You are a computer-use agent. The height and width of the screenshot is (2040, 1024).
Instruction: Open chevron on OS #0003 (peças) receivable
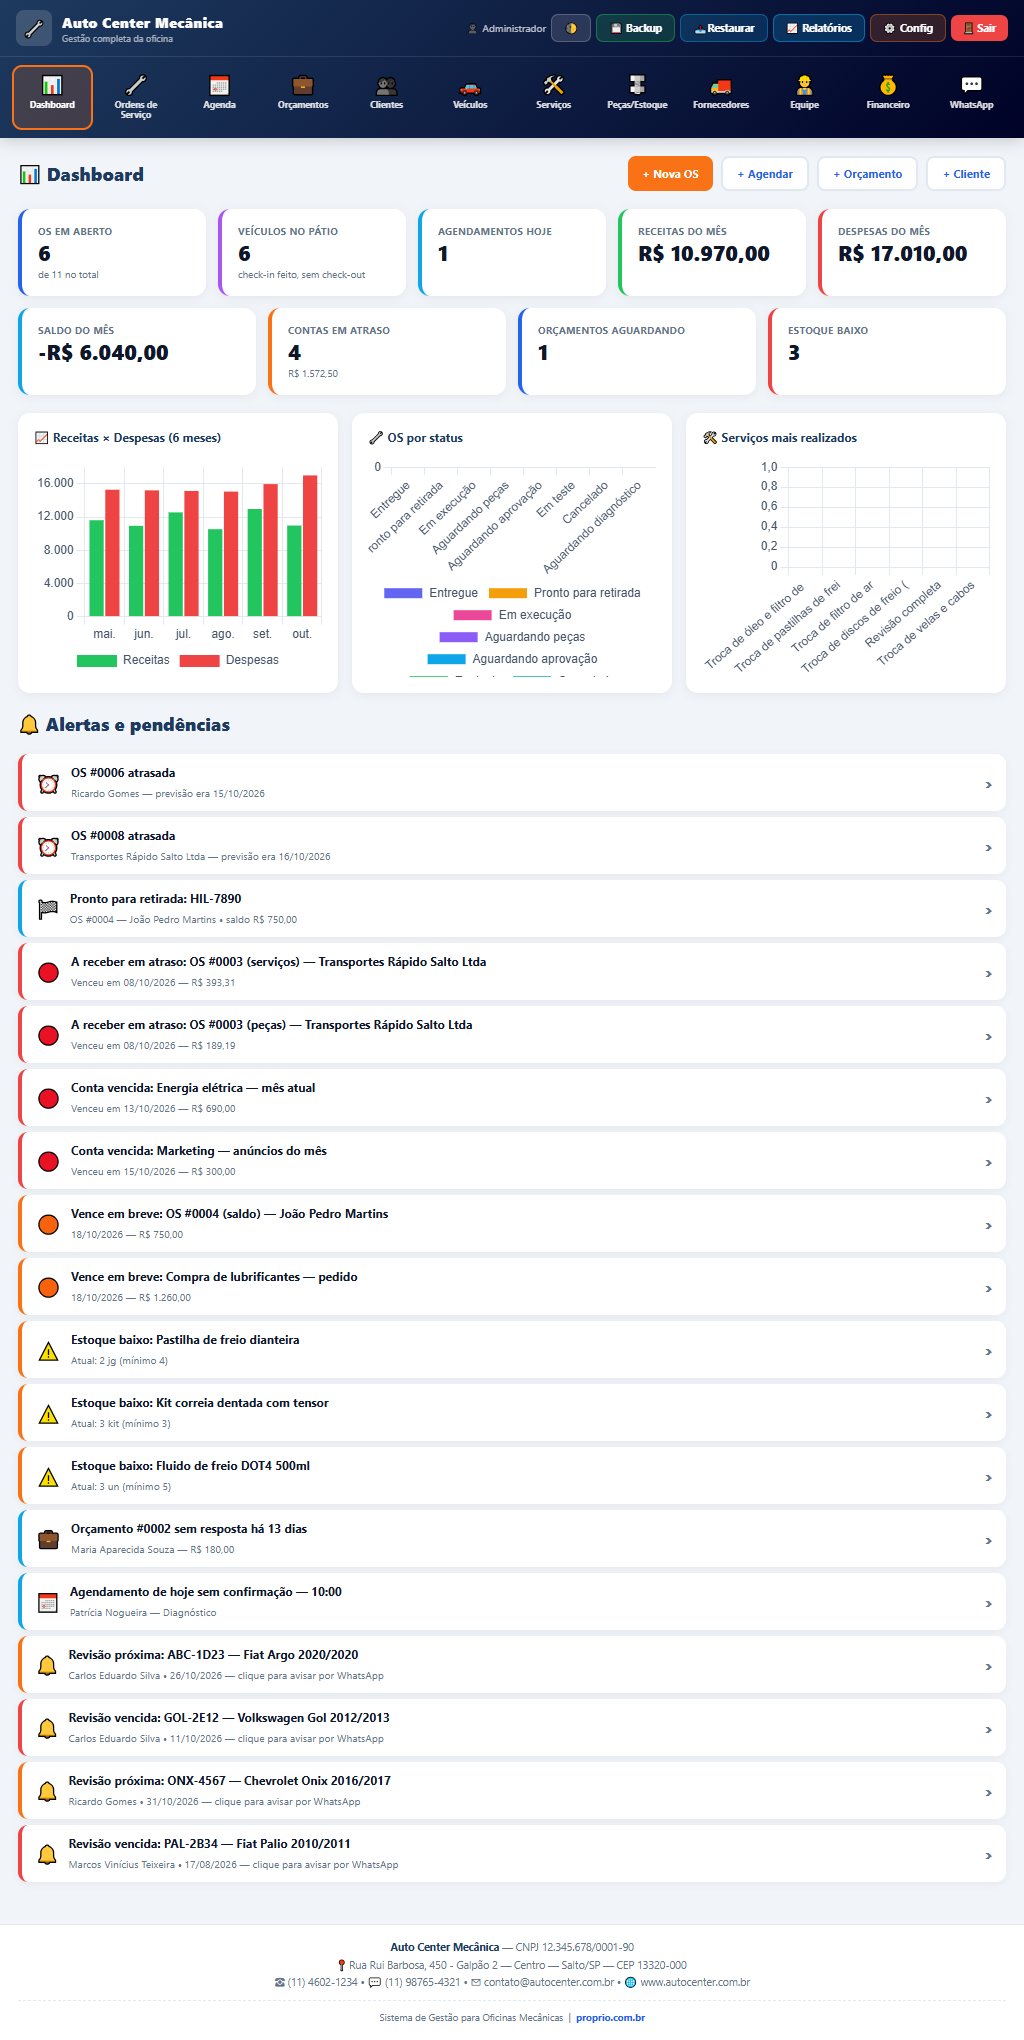[988, 1037]
